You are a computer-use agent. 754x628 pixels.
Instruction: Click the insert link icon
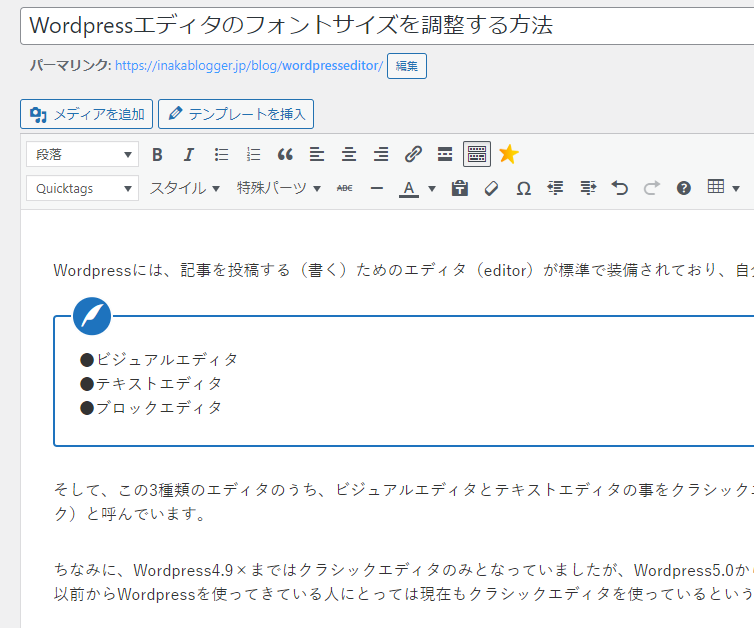[x=413, y=154]
